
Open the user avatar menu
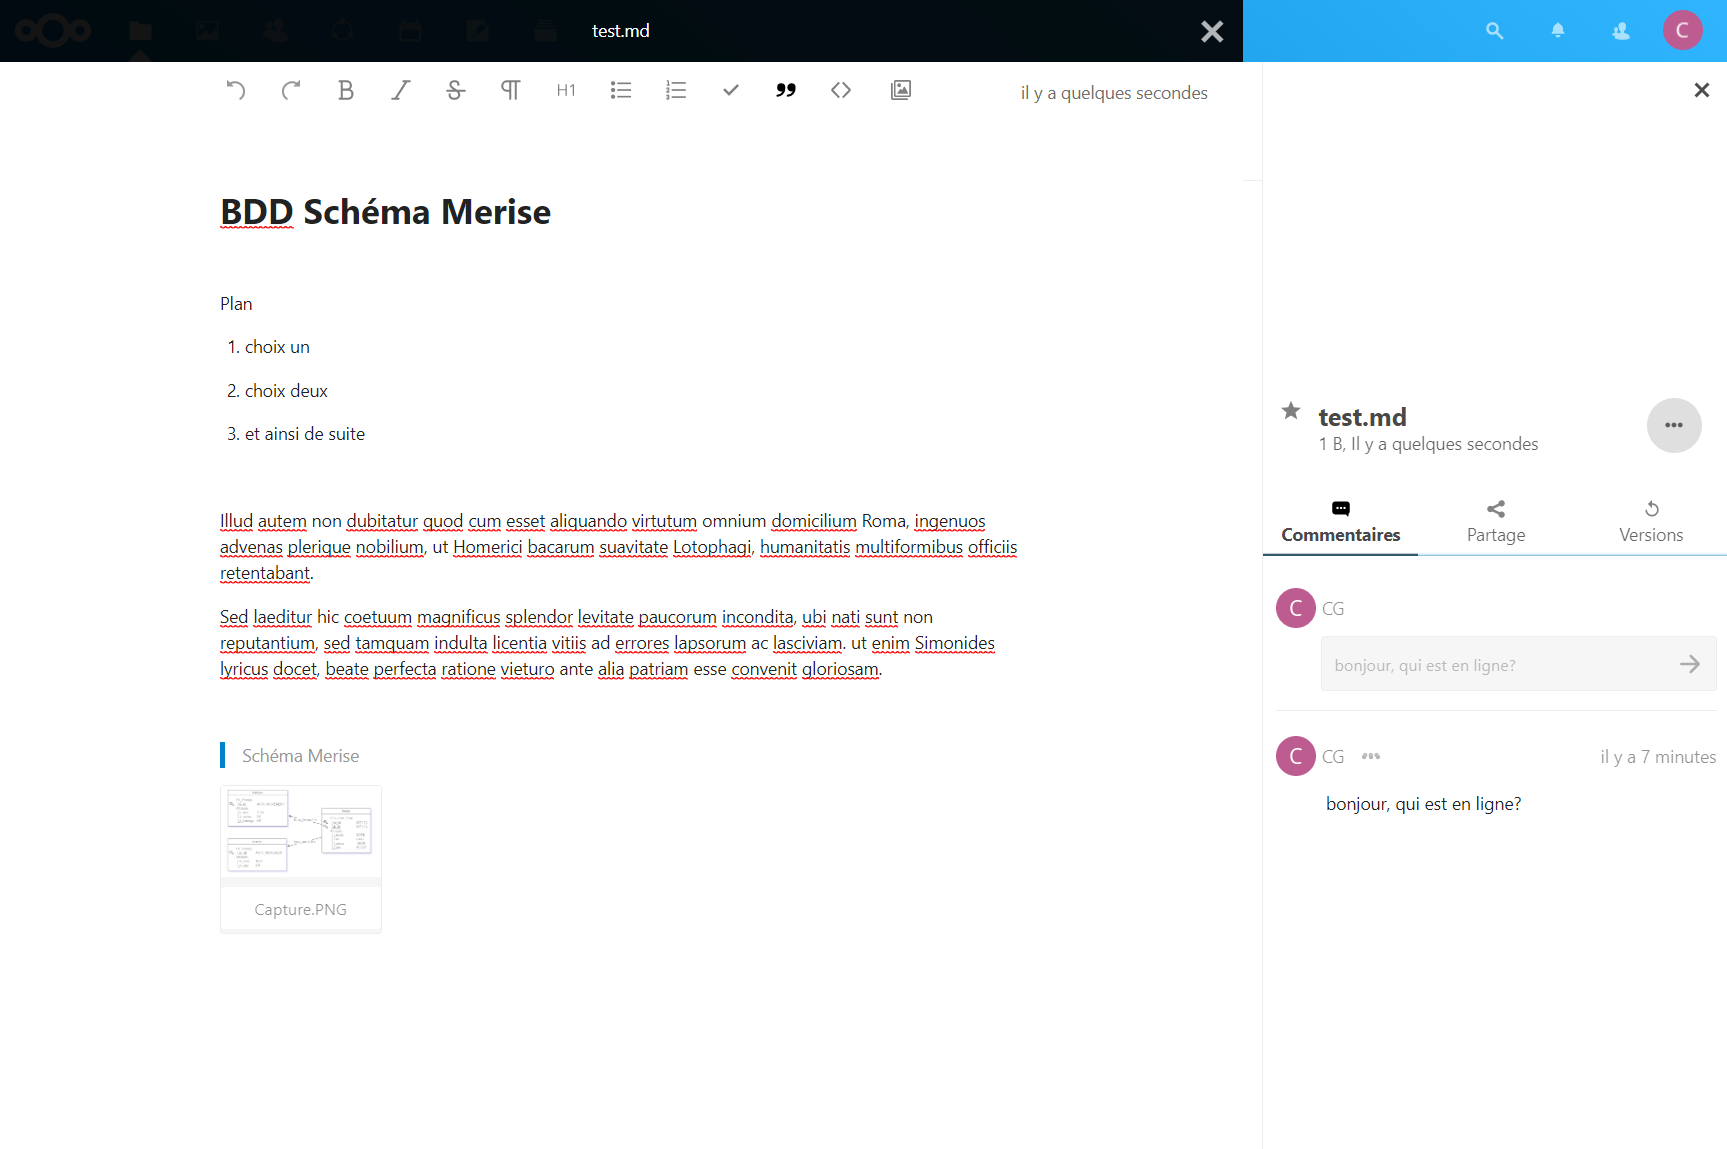[1683, 30]
